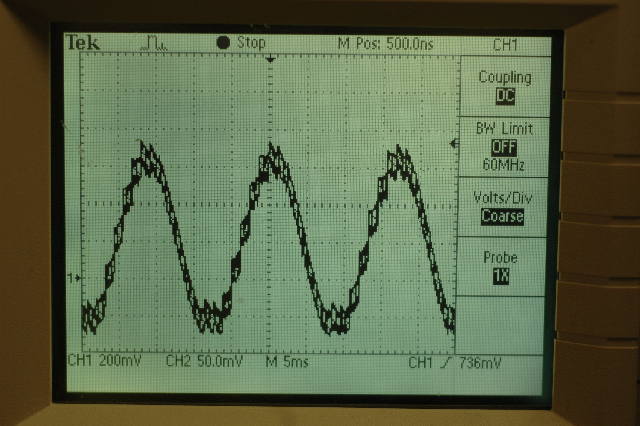Click the rising edge trigger slope icon
Image resolution: width=640 pixels, height=426 pixels.
coord(445,361)
